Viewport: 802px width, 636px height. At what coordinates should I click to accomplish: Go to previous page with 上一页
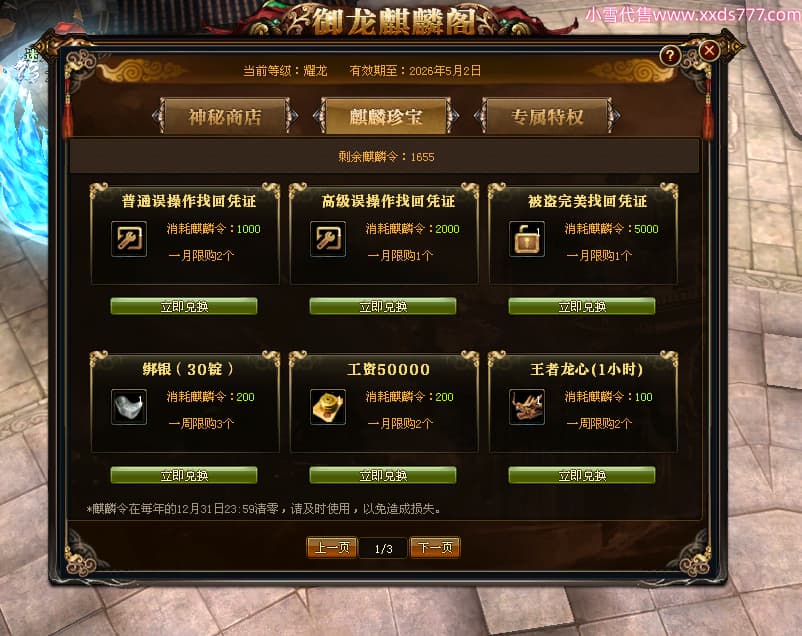click(332, 548)
